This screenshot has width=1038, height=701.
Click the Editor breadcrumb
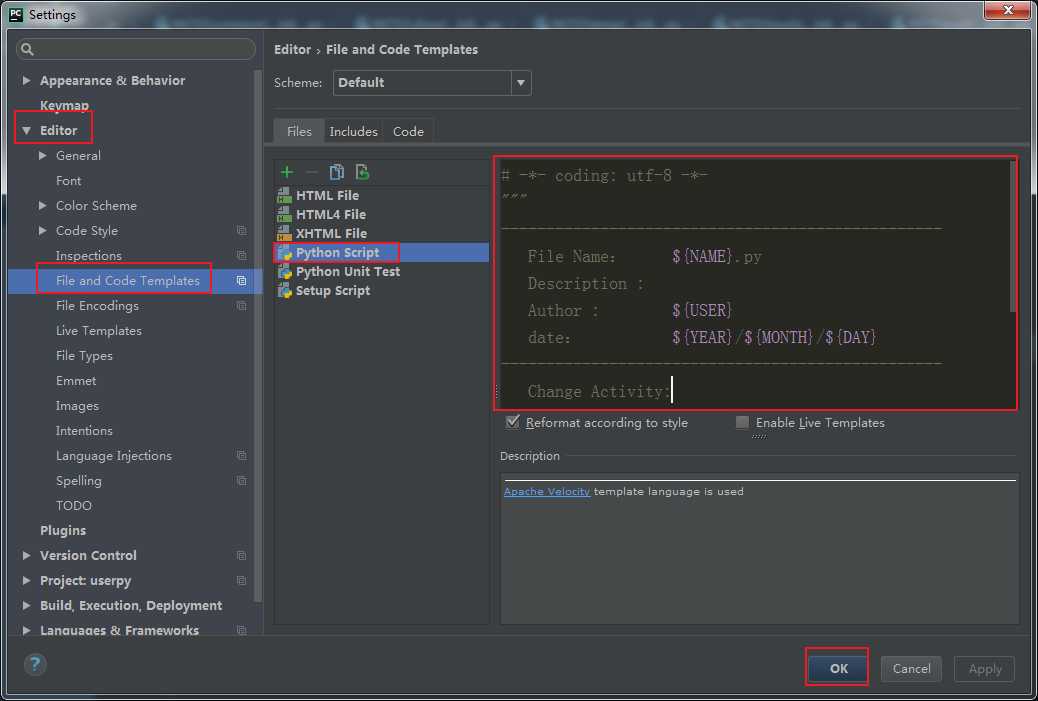click(292, 50)
